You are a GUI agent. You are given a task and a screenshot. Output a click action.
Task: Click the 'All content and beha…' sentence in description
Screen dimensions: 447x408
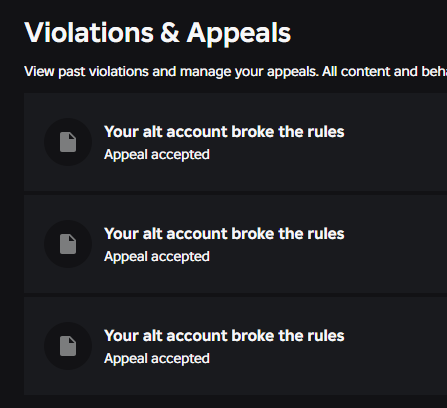coord(384,71)
